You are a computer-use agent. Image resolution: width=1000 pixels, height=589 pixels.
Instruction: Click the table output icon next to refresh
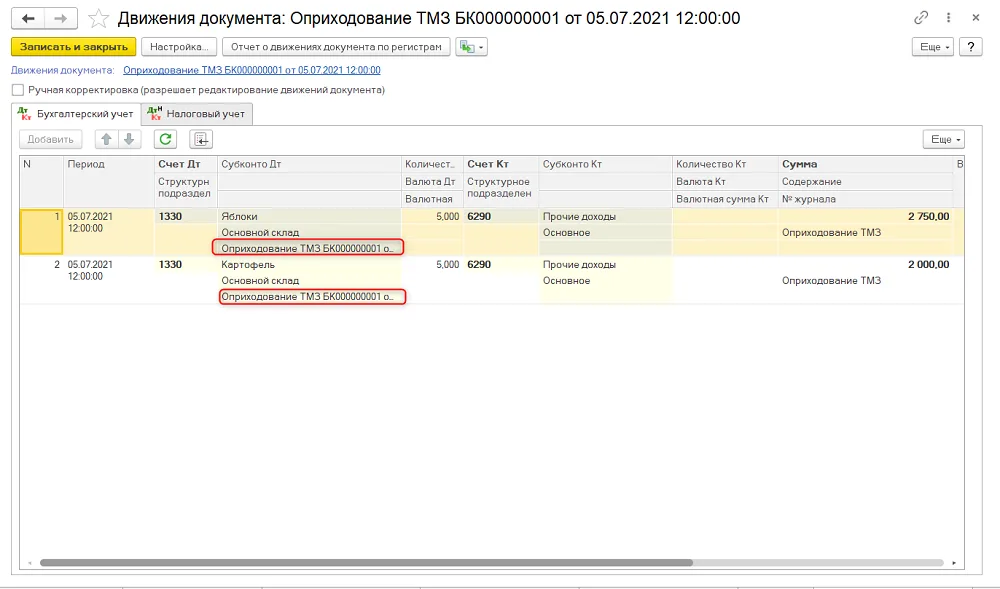tap(201, 140)
